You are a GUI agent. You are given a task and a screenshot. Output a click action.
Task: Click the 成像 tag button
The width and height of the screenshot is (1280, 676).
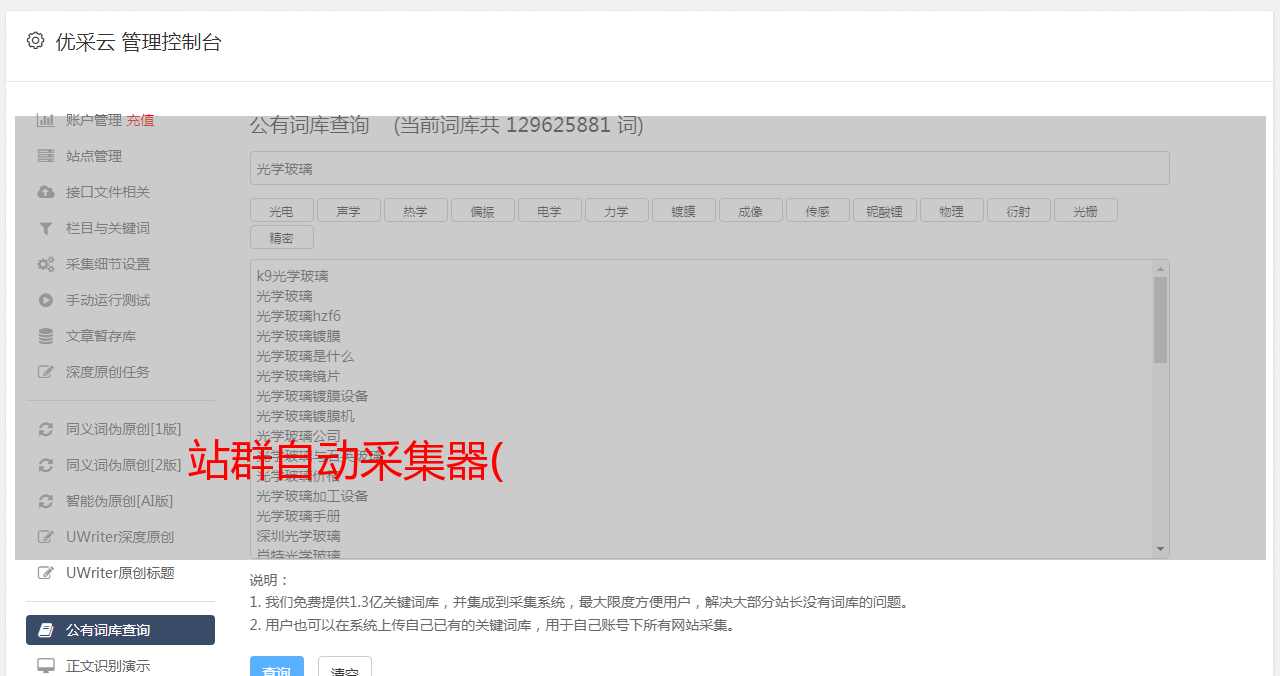(751, 210)
